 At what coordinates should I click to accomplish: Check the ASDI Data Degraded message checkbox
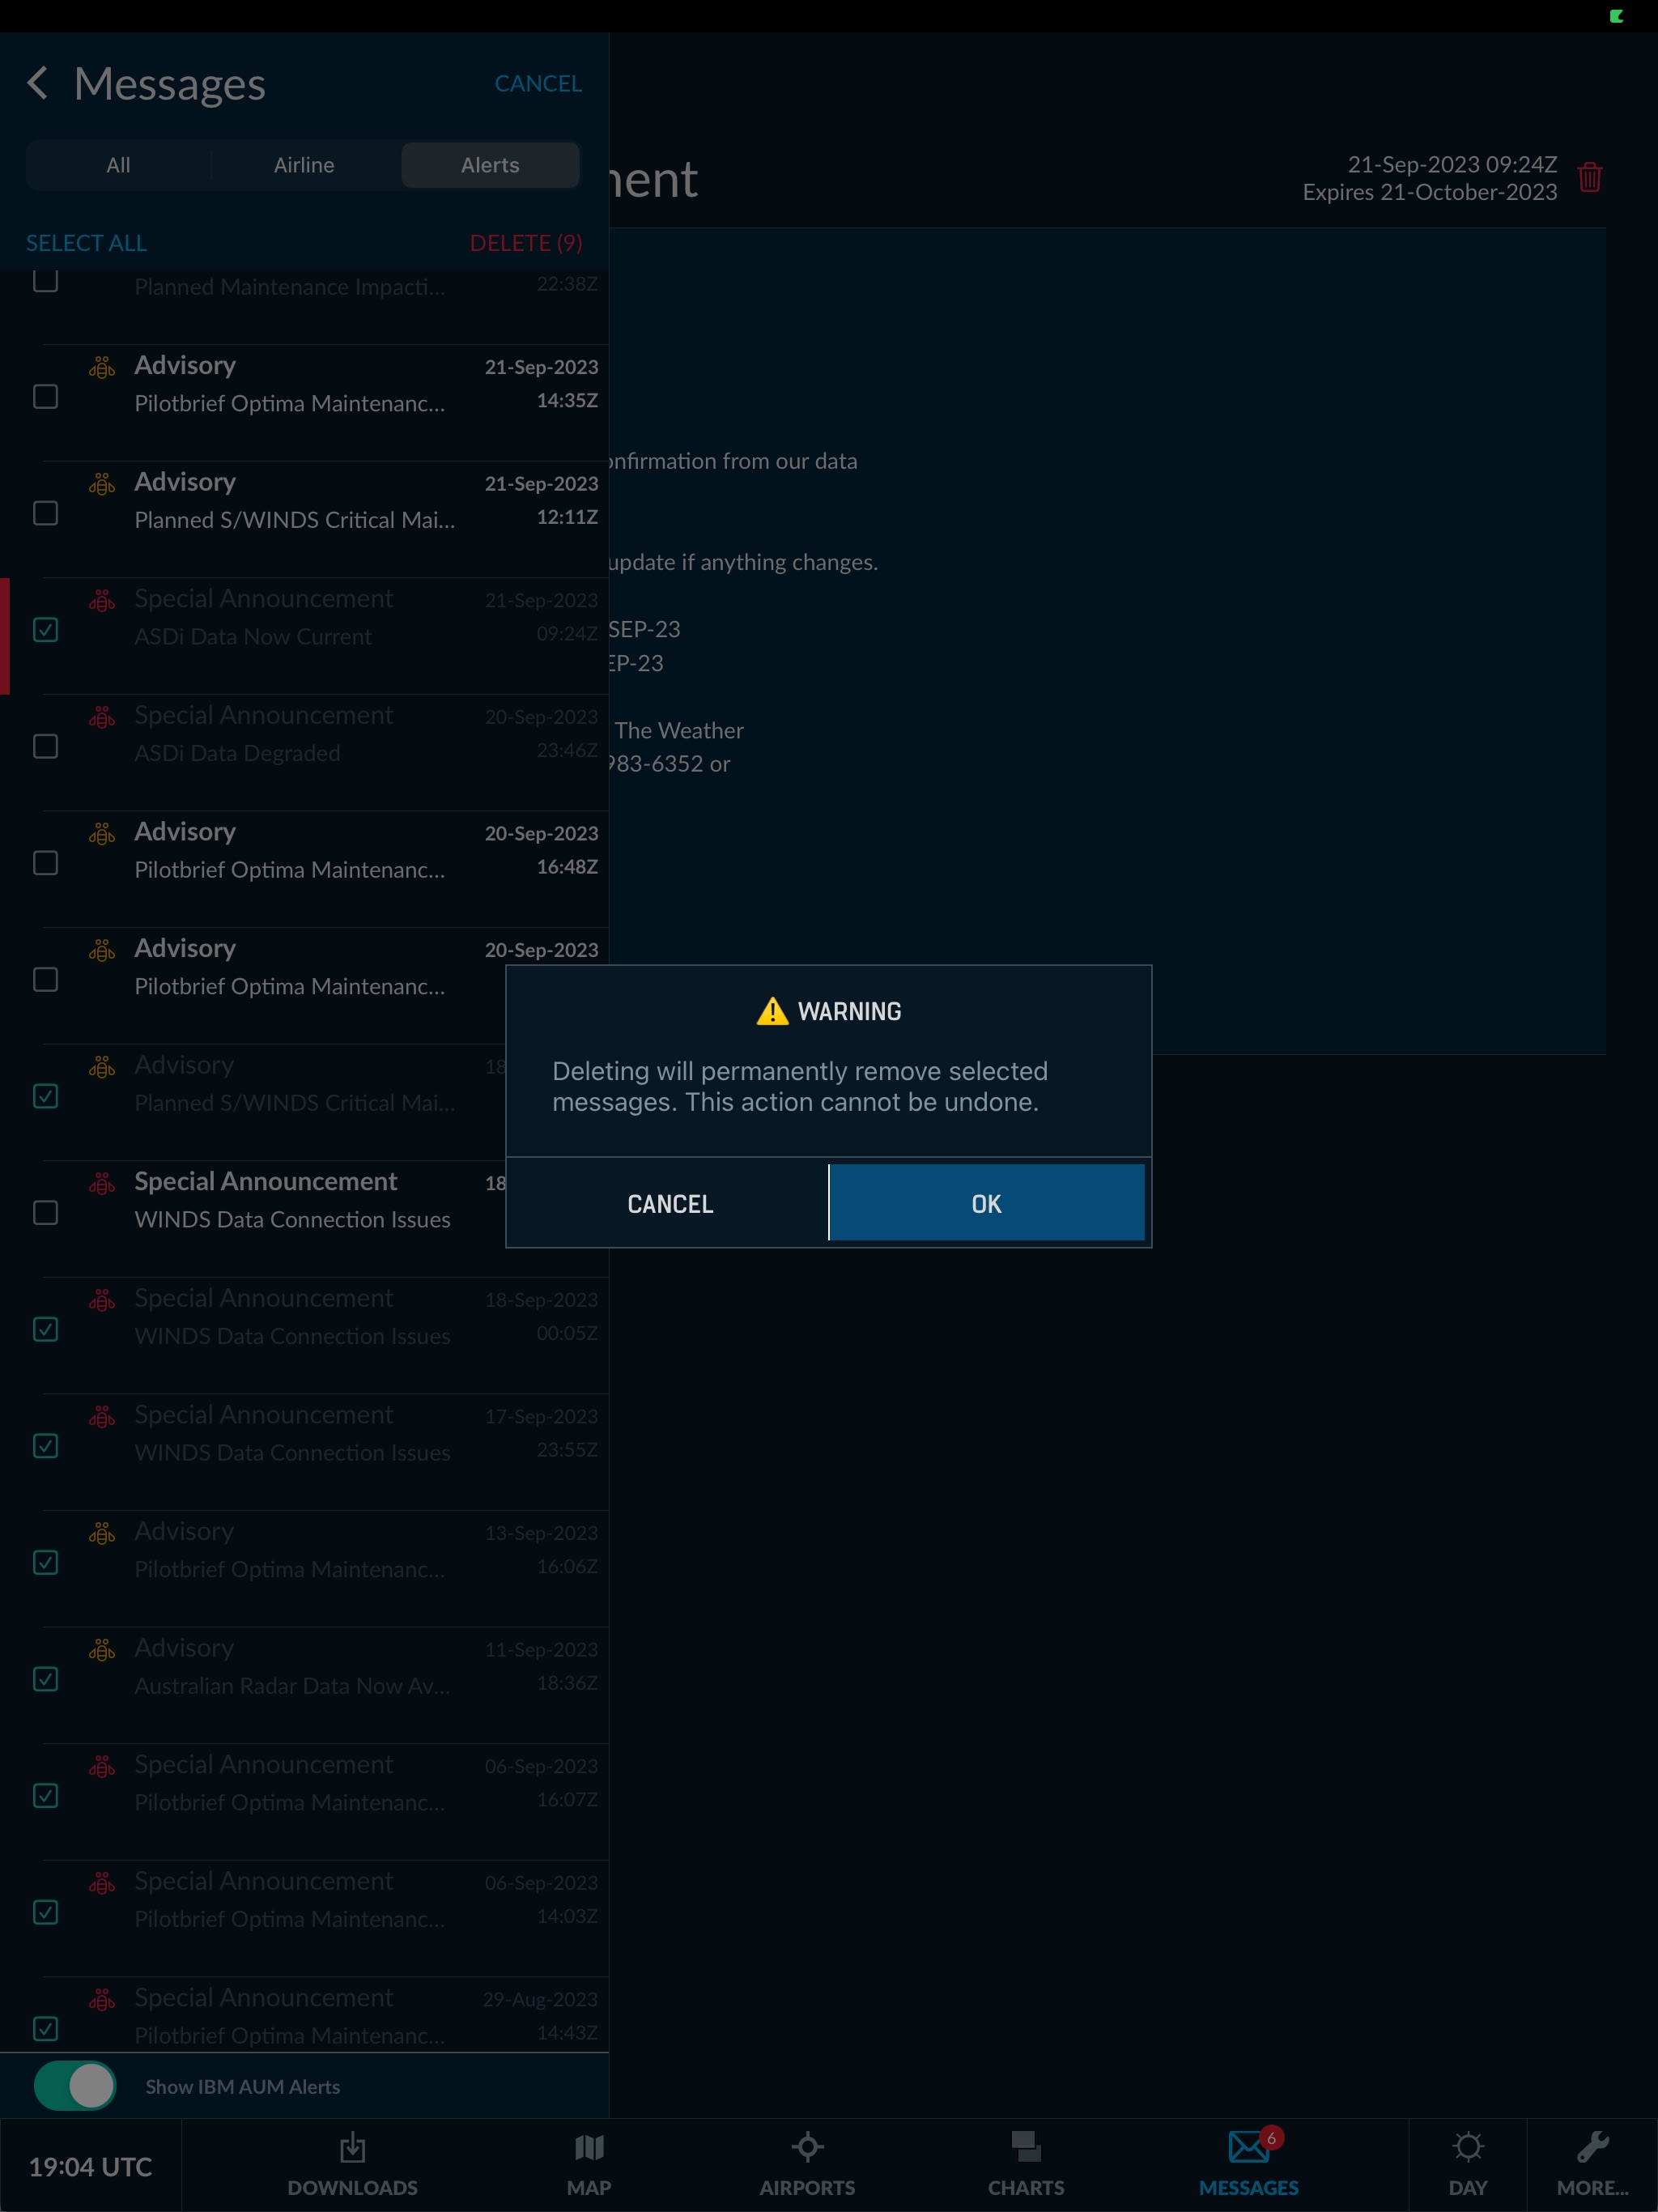tap(45, 746)
